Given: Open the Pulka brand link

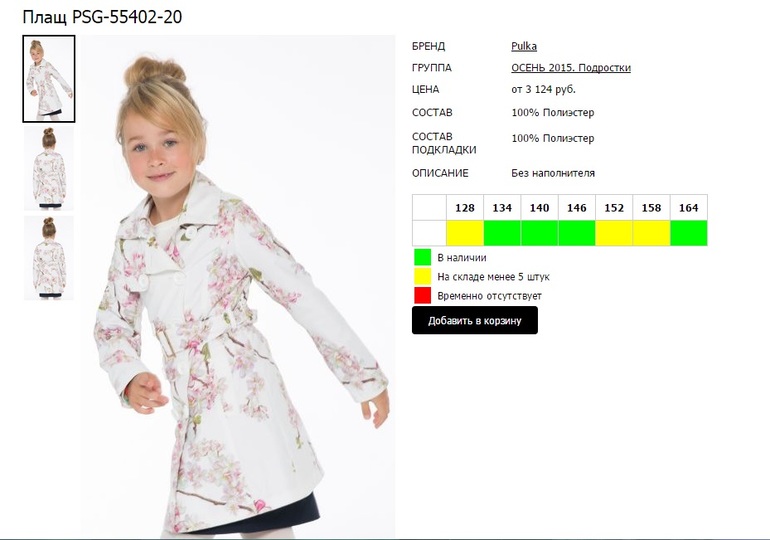Looking at the screenshot, I should point(524,46).
